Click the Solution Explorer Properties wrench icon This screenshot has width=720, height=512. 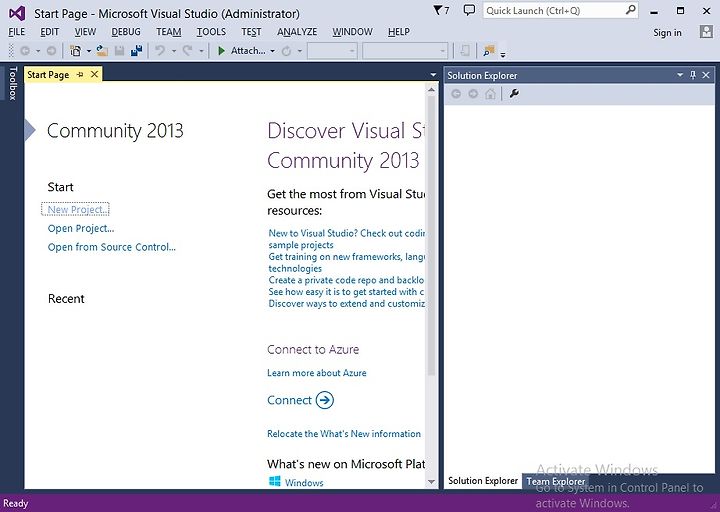point(514,94)
